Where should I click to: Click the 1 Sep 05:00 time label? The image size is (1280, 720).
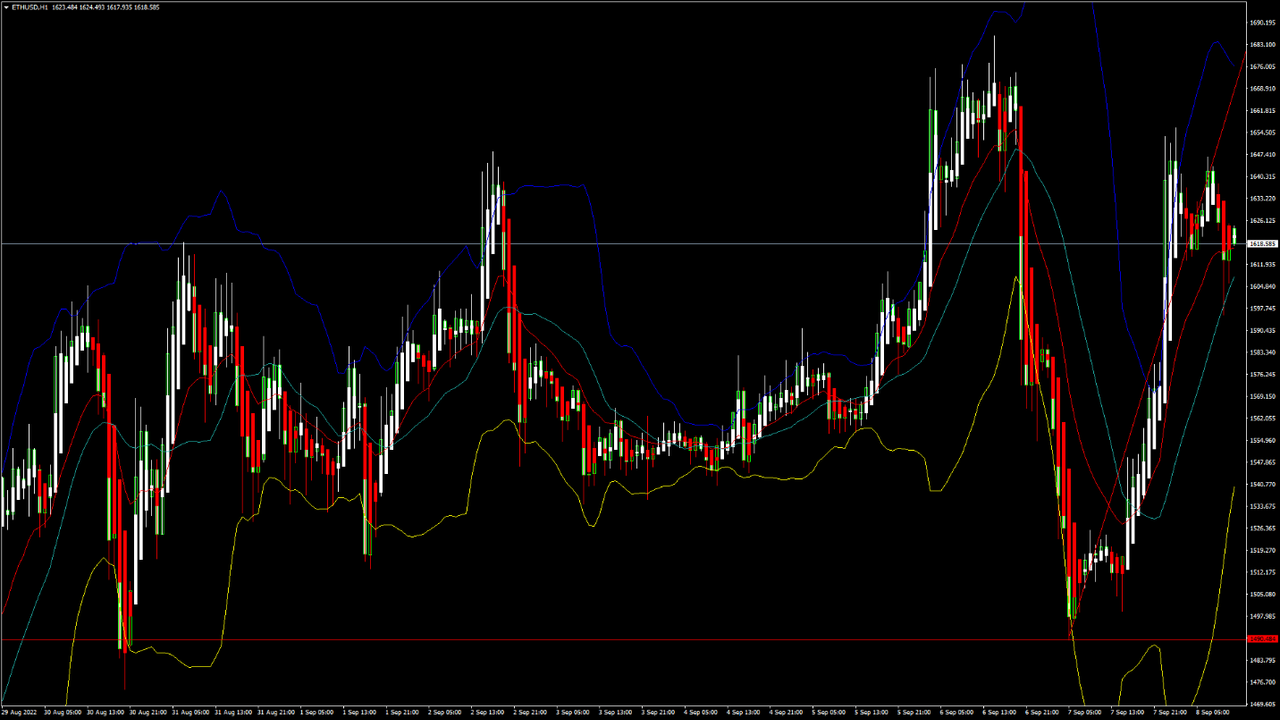[x=318, y=713]
